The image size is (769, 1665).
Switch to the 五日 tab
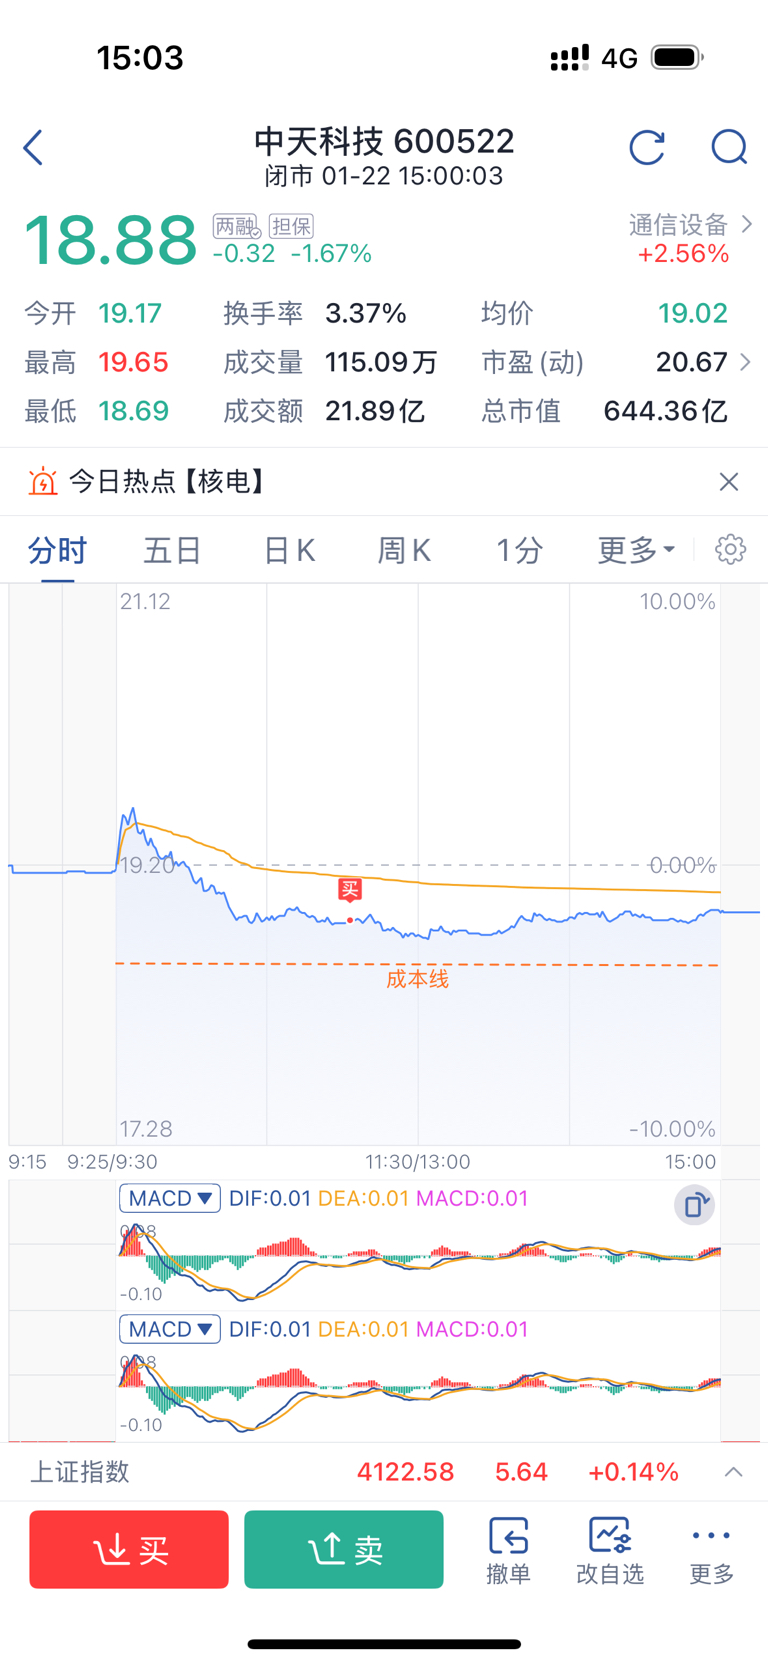pyautogui.click(x=172, y=550)
